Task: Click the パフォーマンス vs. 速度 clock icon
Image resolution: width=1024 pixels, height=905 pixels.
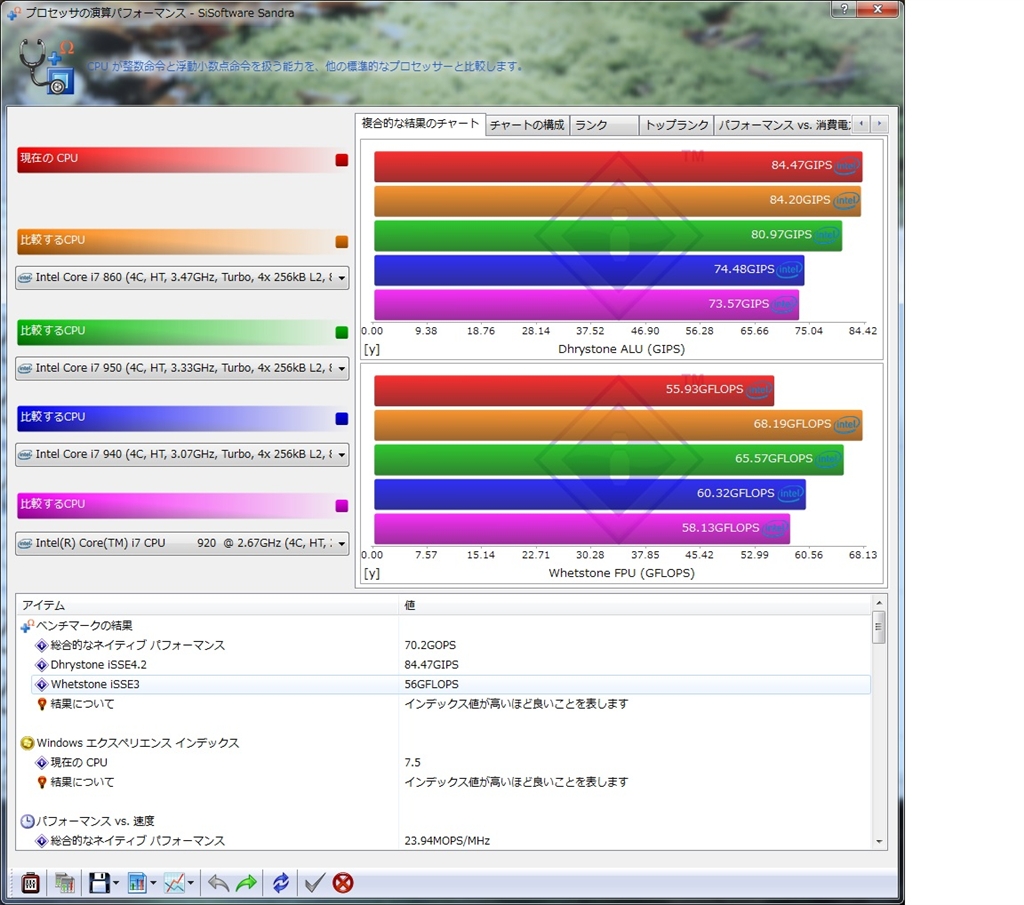Action: [x=27, y=821]
